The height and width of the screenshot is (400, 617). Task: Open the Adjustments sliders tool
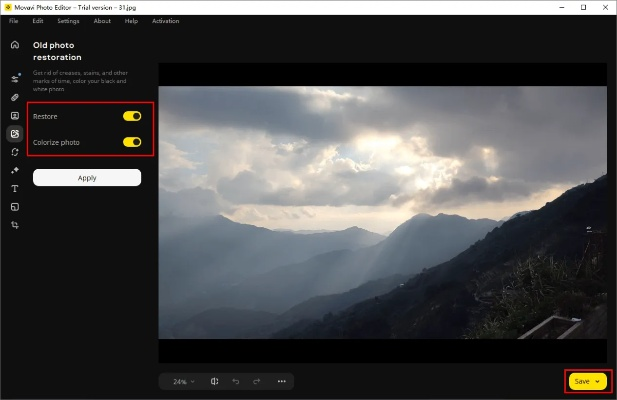coord(15,78)
